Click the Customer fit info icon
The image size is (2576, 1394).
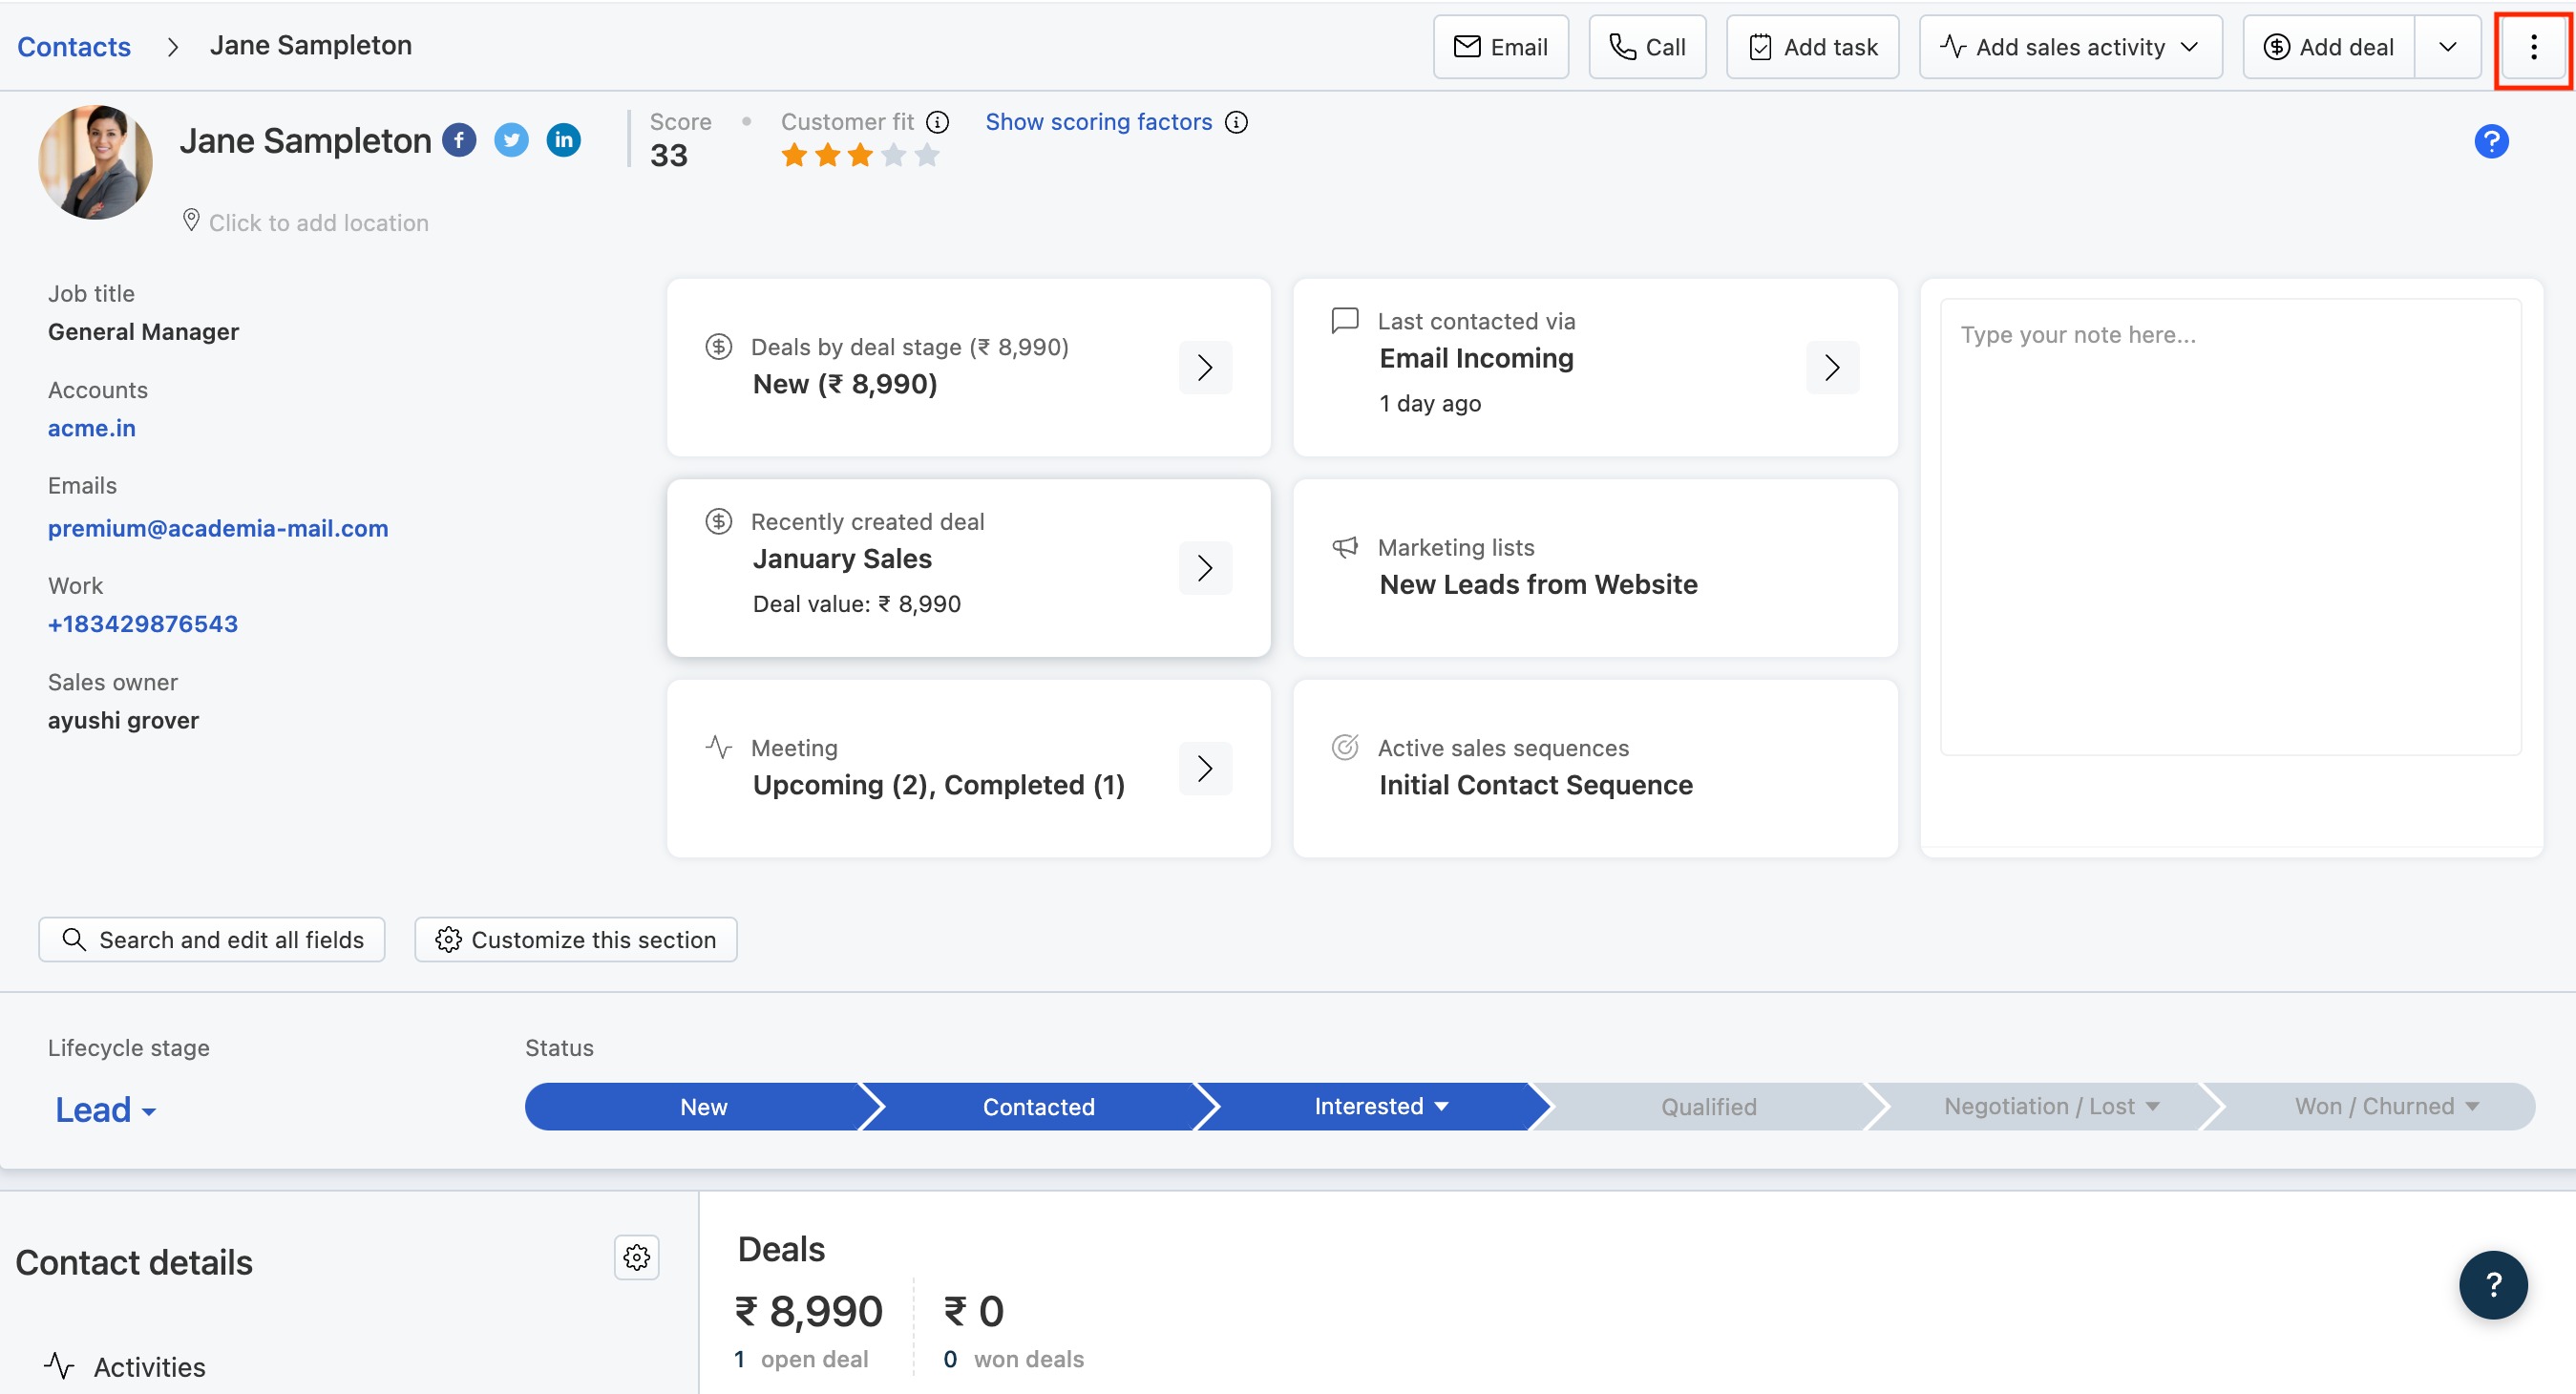tap(937, 122)
